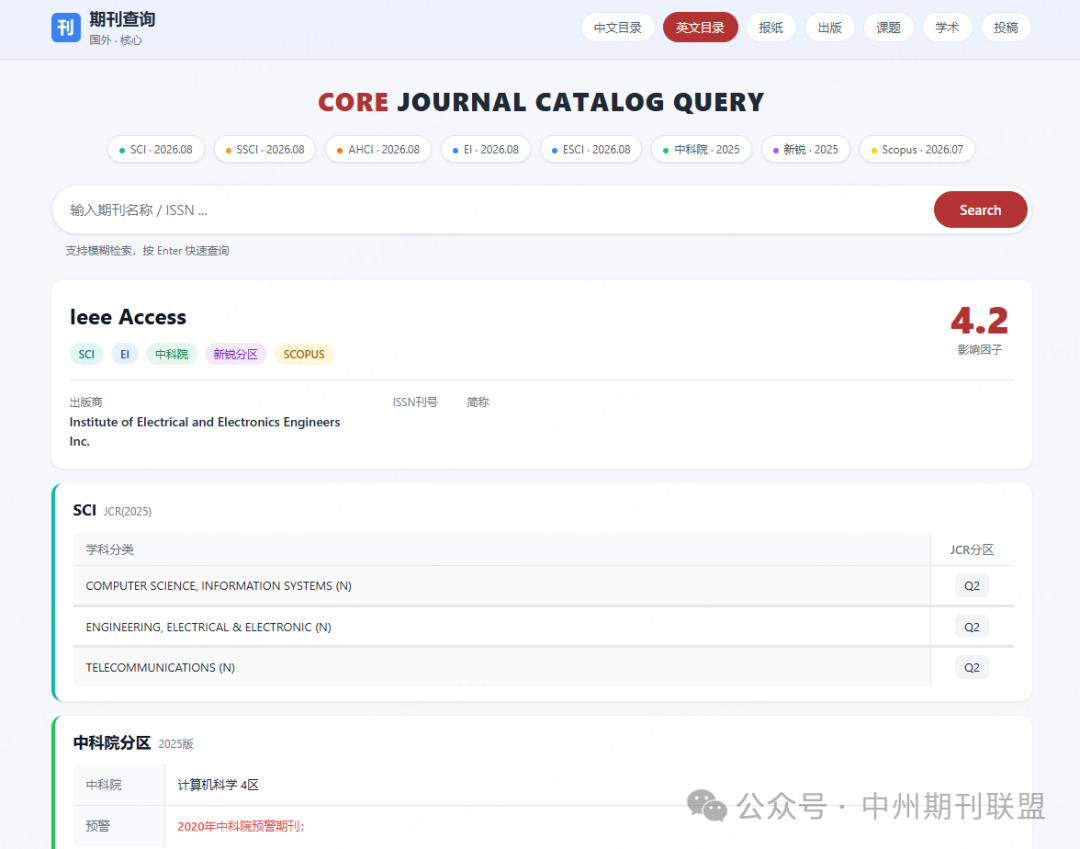Click the EI tag under Ieee Access
1080x849 pixels.
(x=125, y=354)
